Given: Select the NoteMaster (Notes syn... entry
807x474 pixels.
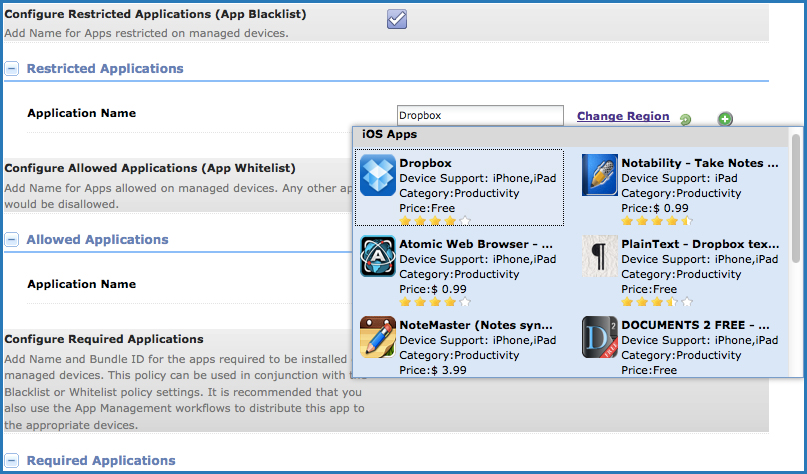Looking at the screenshot, I should [x=476, y=325].
